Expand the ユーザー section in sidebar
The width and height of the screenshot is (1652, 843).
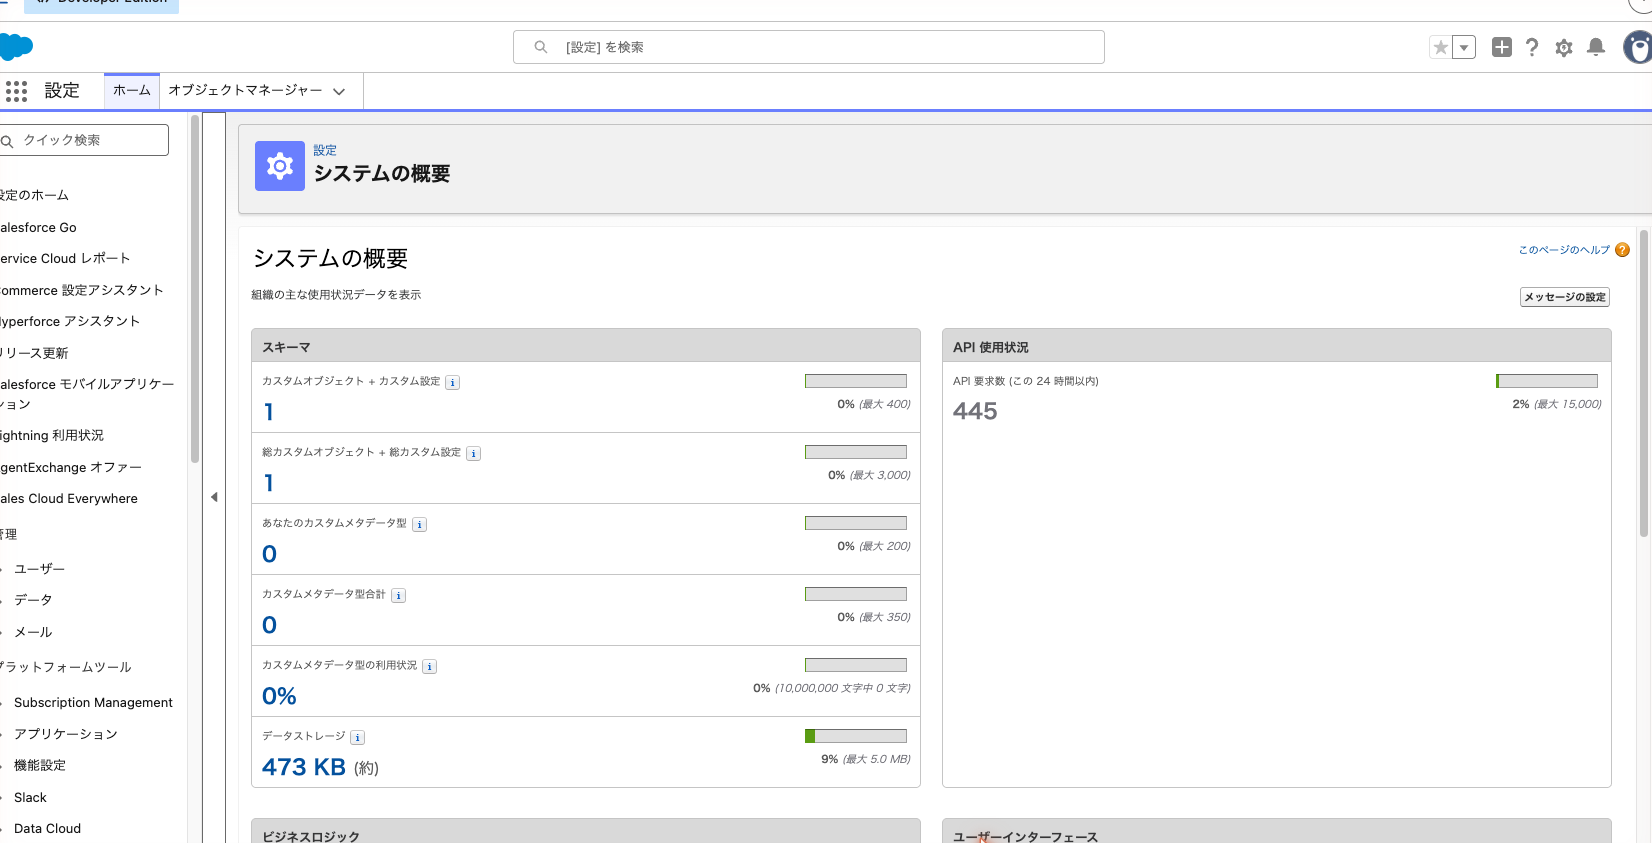point(3,569)
